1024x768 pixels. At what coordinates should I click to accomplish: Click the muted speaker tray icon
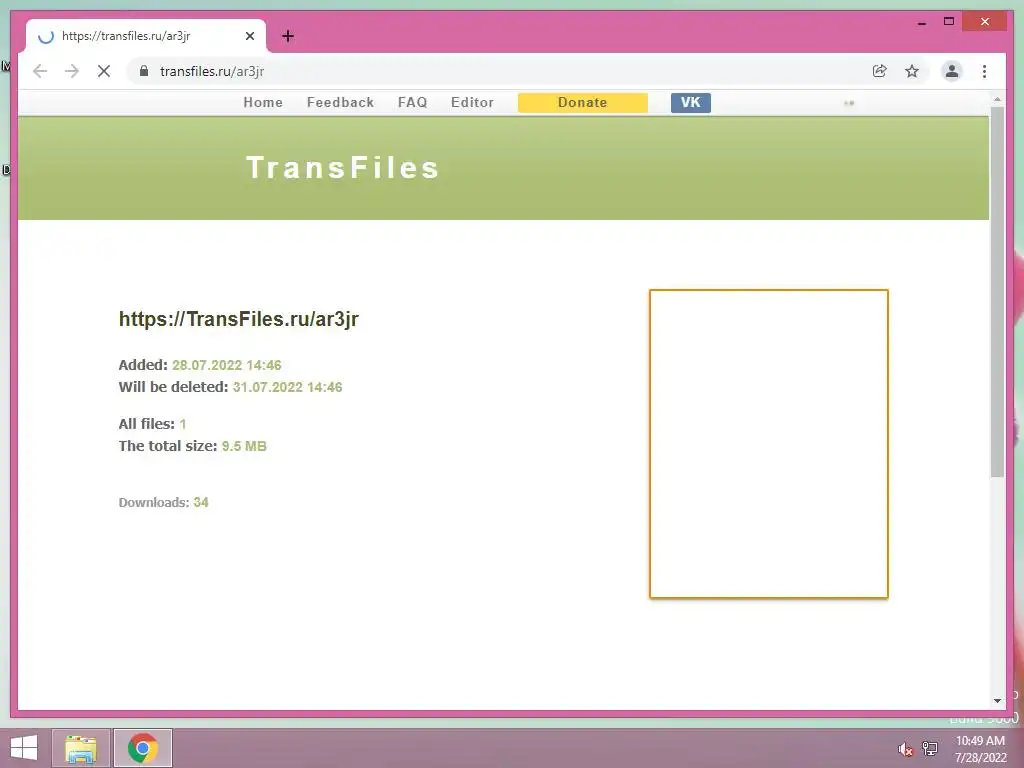[905, 749]
